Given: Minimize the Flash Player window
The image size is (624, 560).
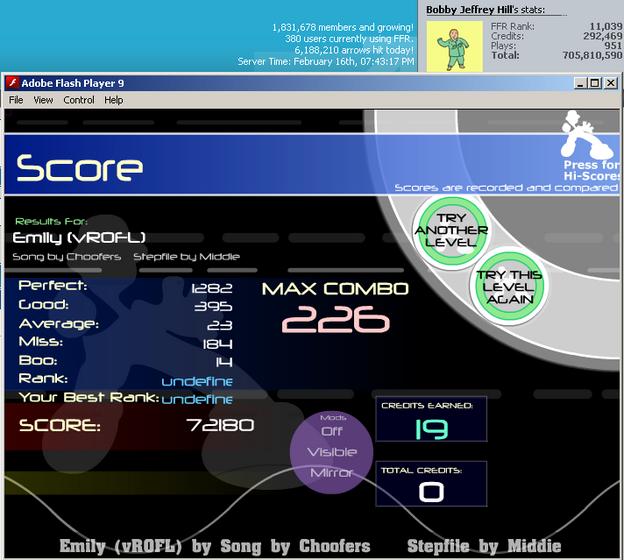Looking at the screenshot, I should (581, 83).
